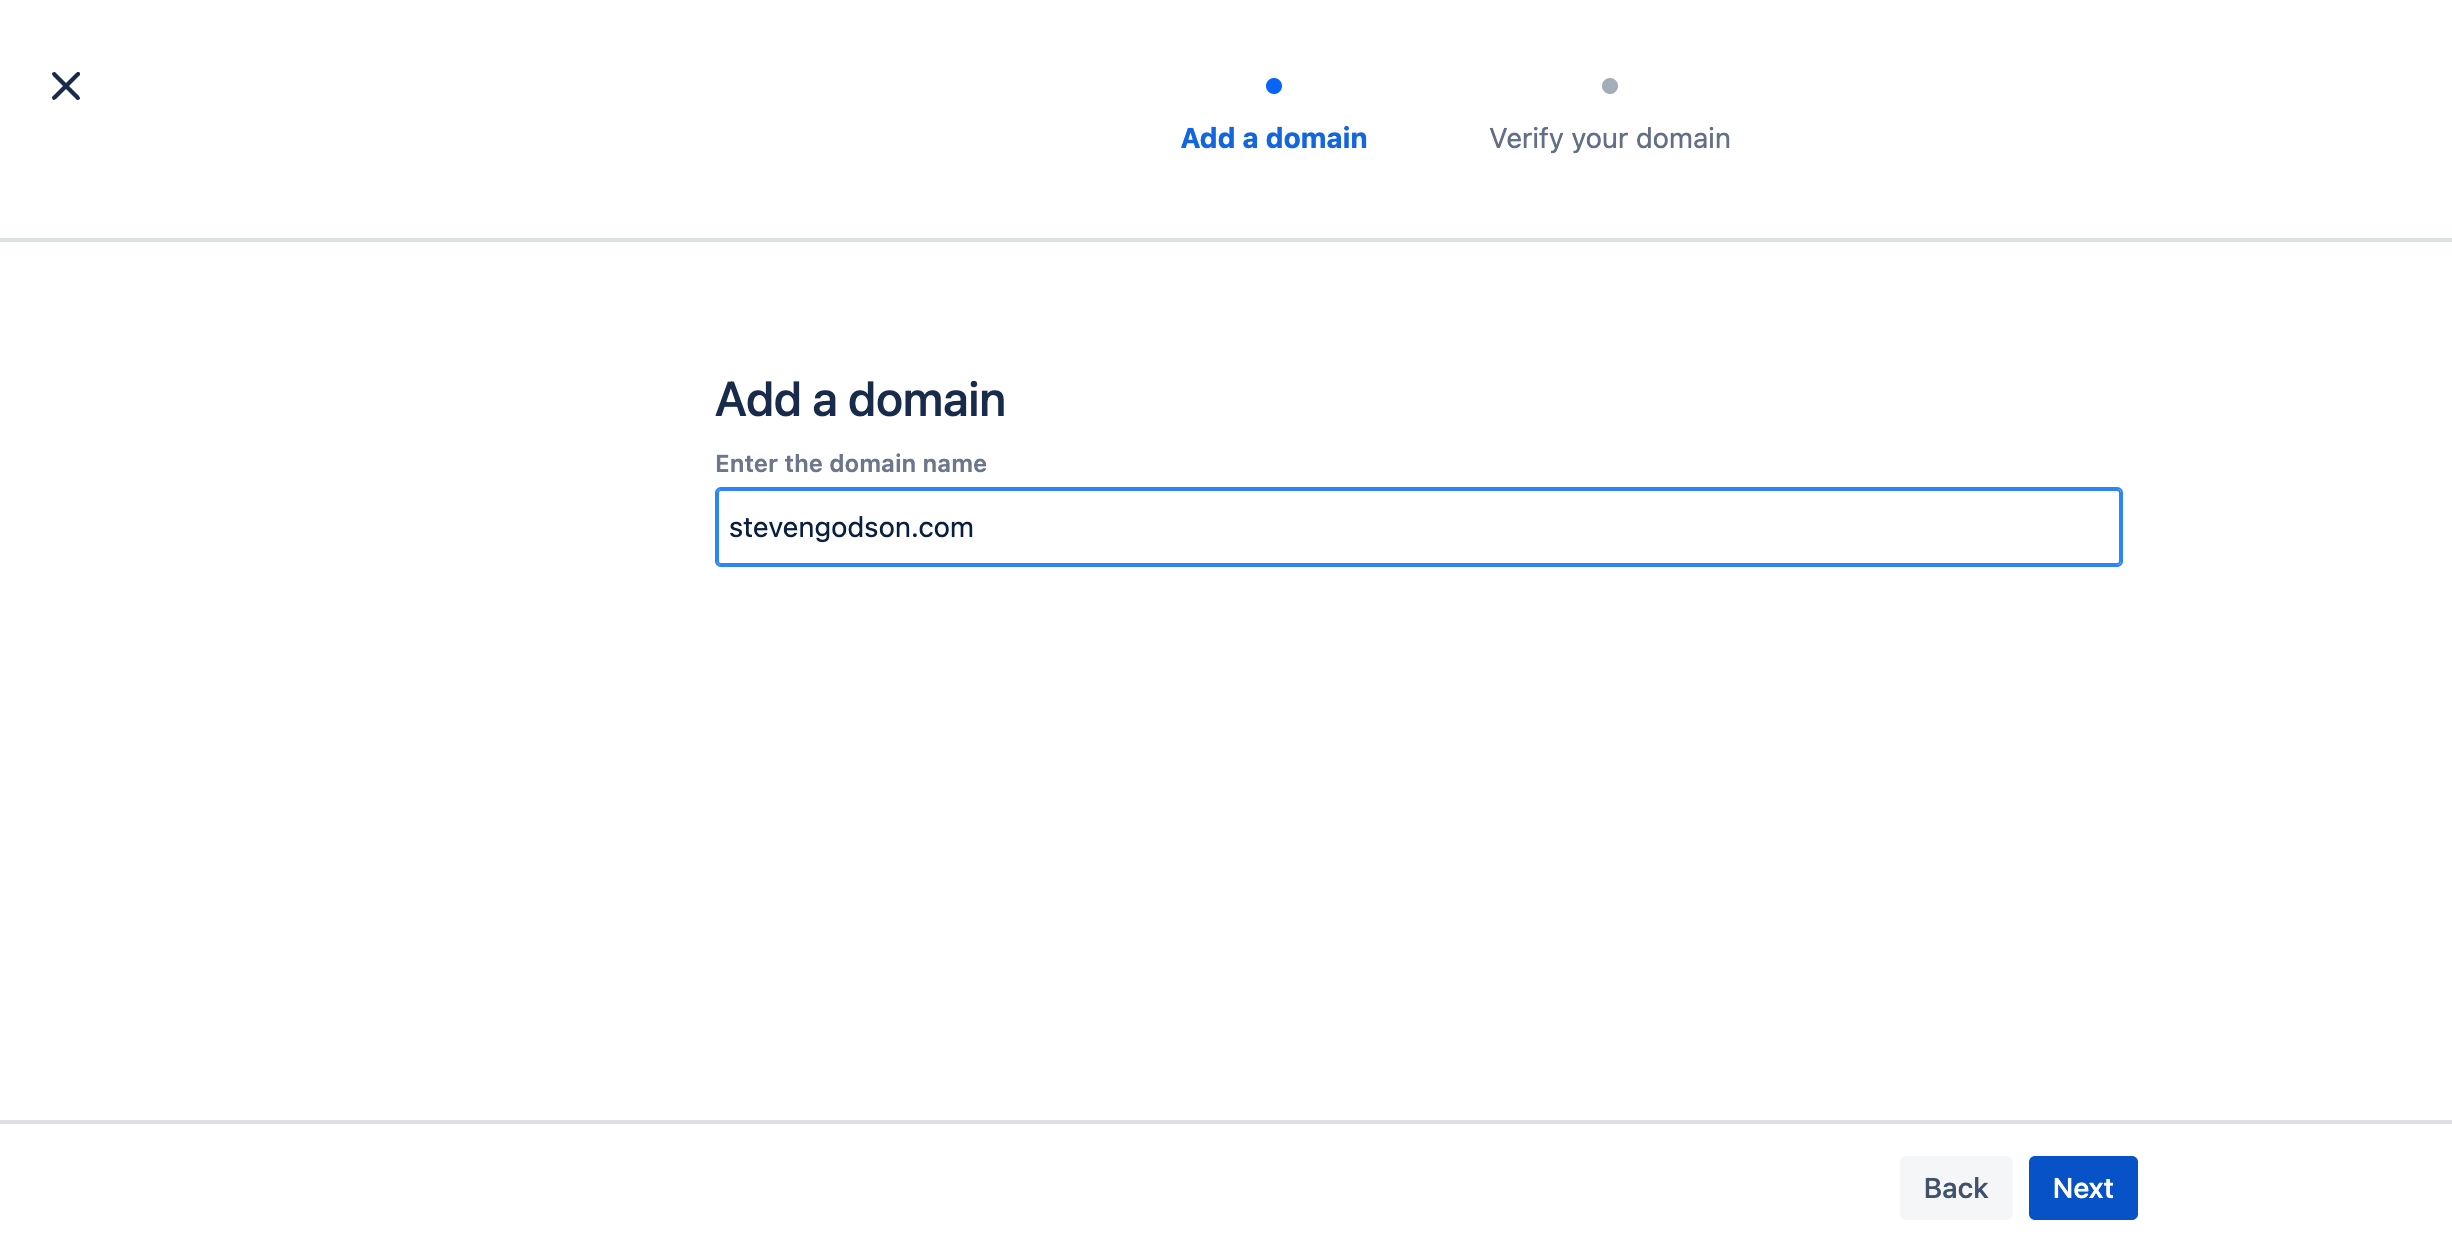Click the 'Add a domain' page heading
The width and height of the screenshot is (2452, 1242).
pos(860,400)
